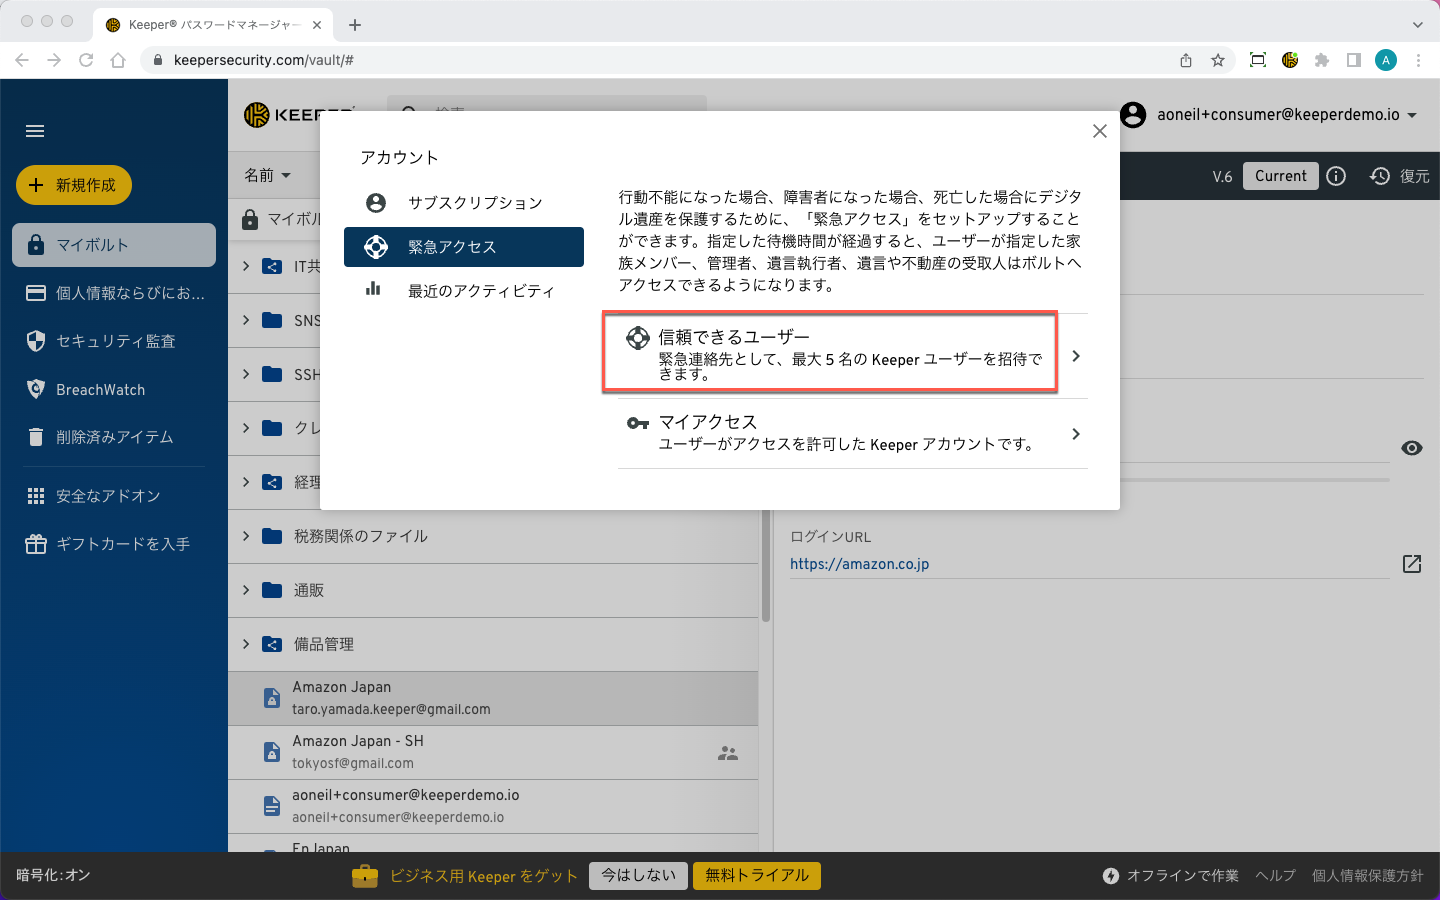Click the amazon.co.jp login link

859,564
